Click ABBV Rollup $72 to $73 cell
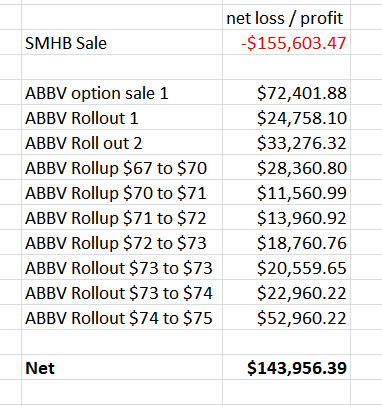This screenshot has height=406, width=382. click(122, 242)
